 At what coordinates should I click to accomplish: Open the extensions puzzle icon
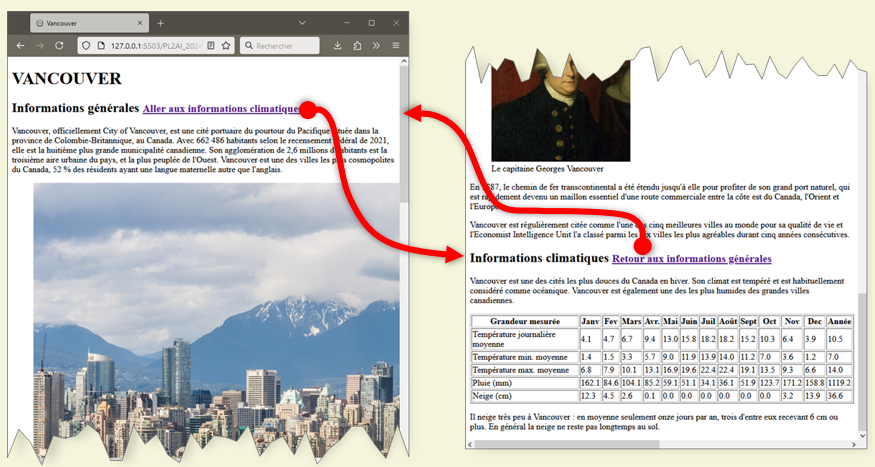[x=357, y=46]
